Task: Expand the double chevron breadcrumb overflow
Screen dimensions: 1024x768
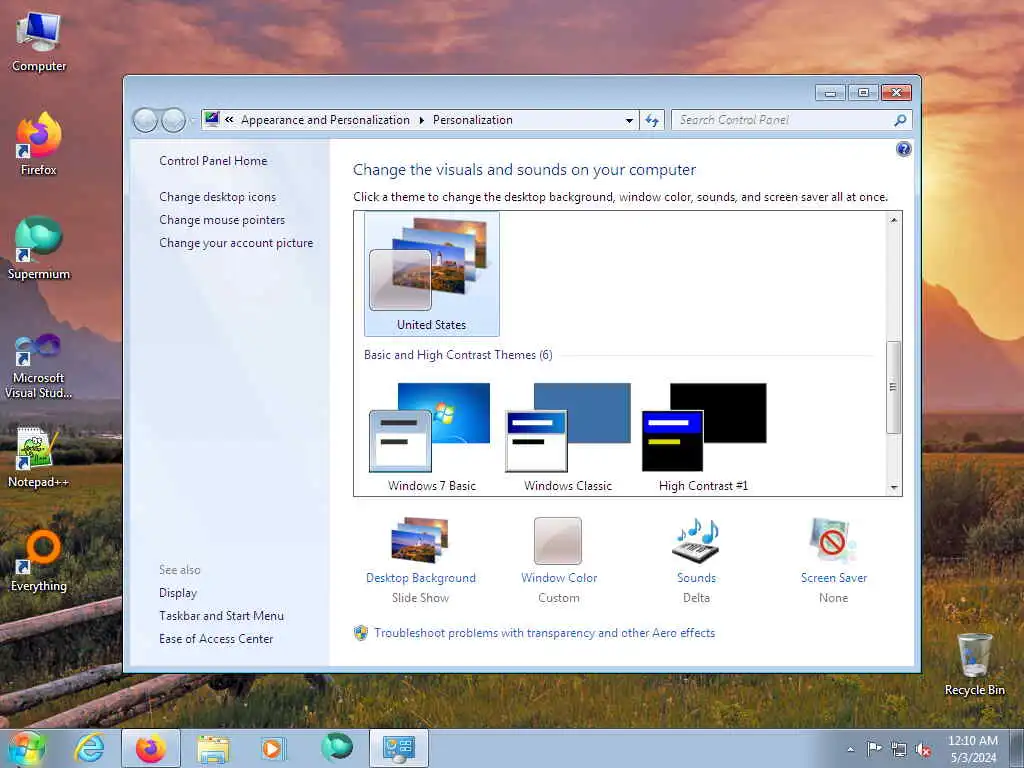Action: tap(229, 120)
